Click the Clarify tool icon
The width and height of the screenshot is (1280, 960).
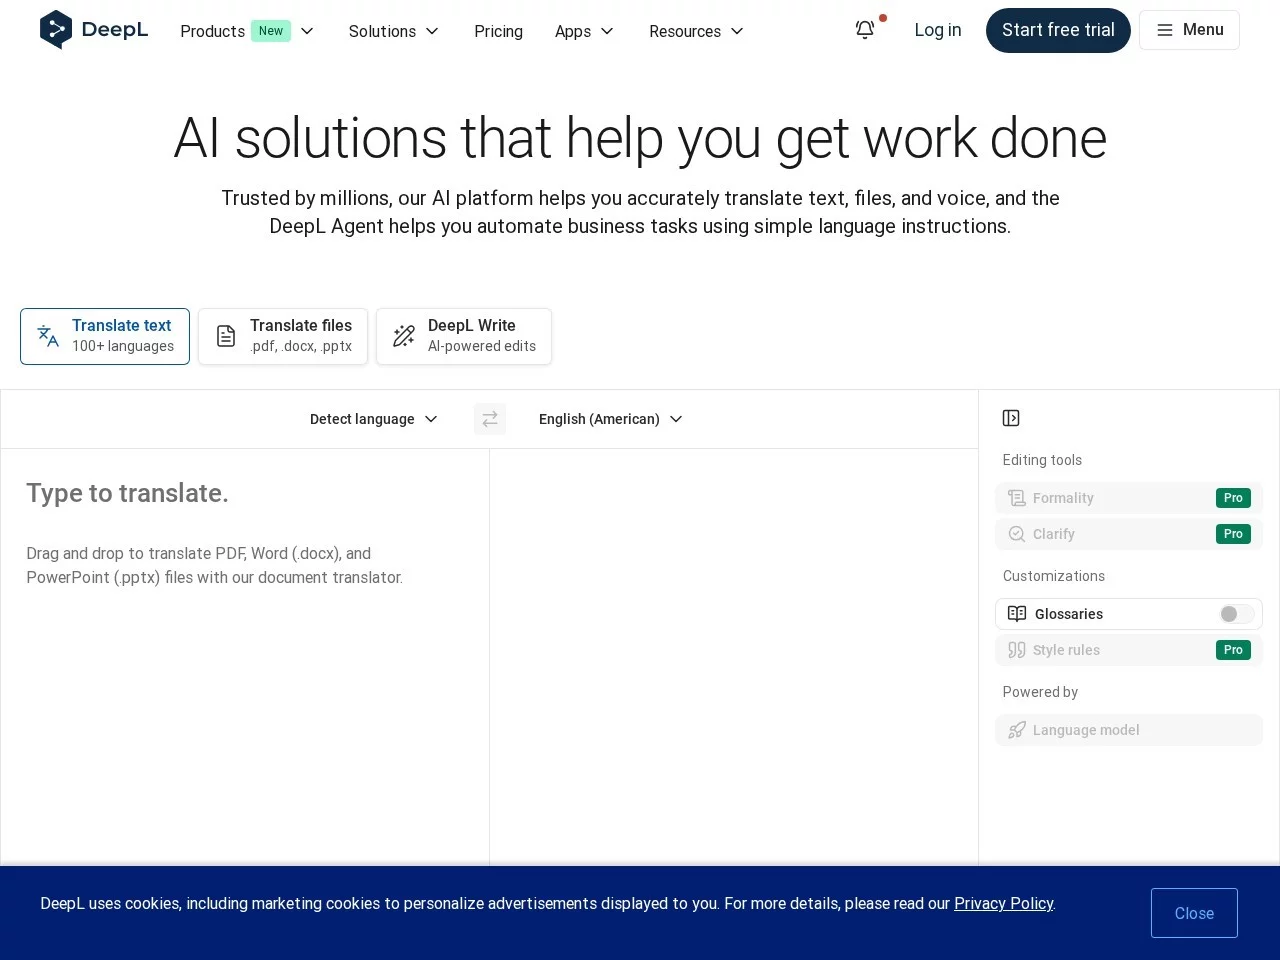1017,534
